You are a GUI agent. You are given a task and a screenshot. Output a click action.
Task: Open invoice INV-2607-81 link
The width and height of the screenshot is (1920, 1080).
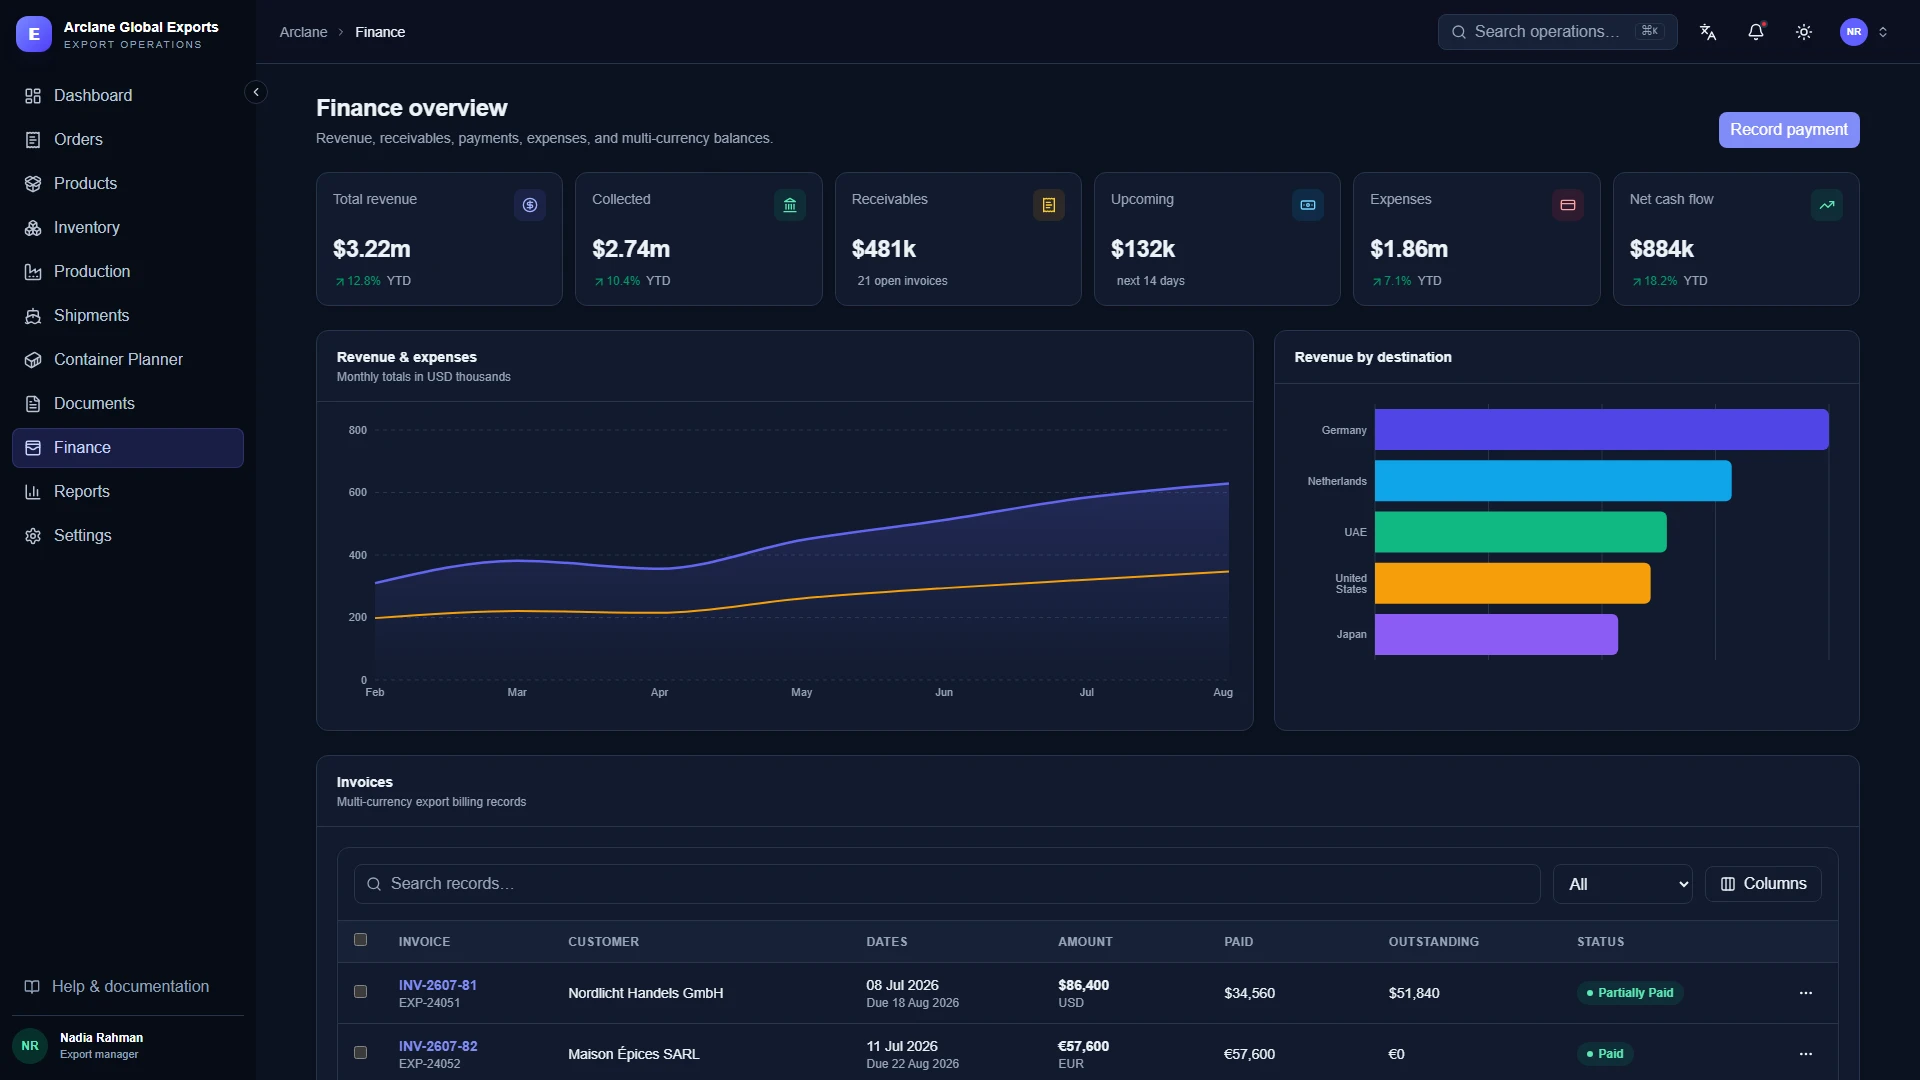[438, 985]
